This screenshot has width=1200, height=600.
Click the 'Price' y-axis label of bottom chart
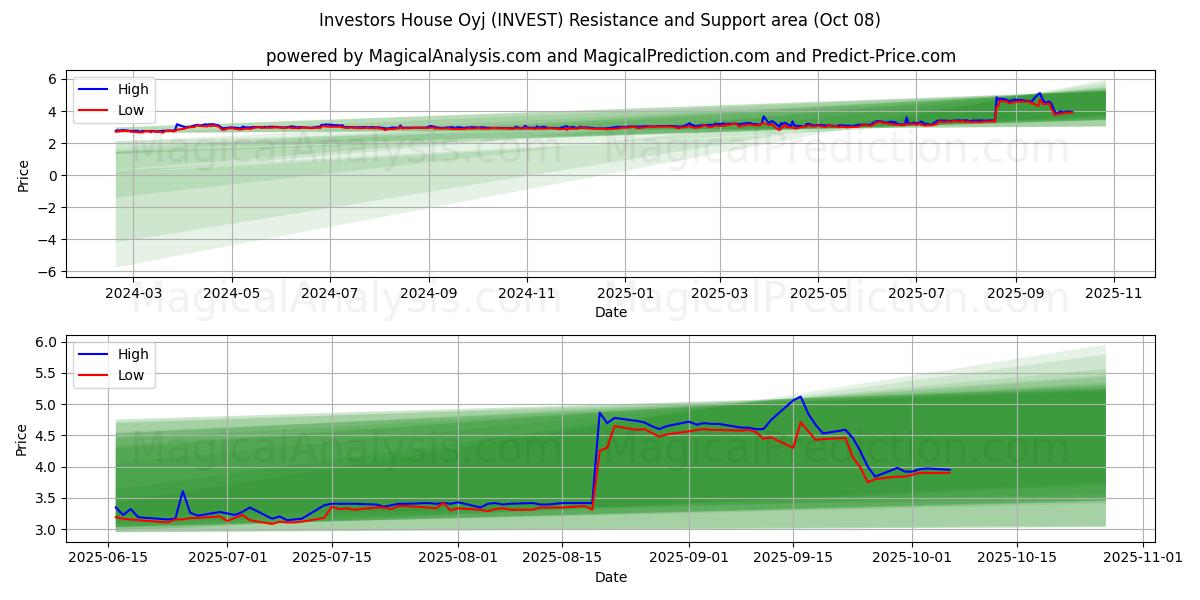point(23,440)
